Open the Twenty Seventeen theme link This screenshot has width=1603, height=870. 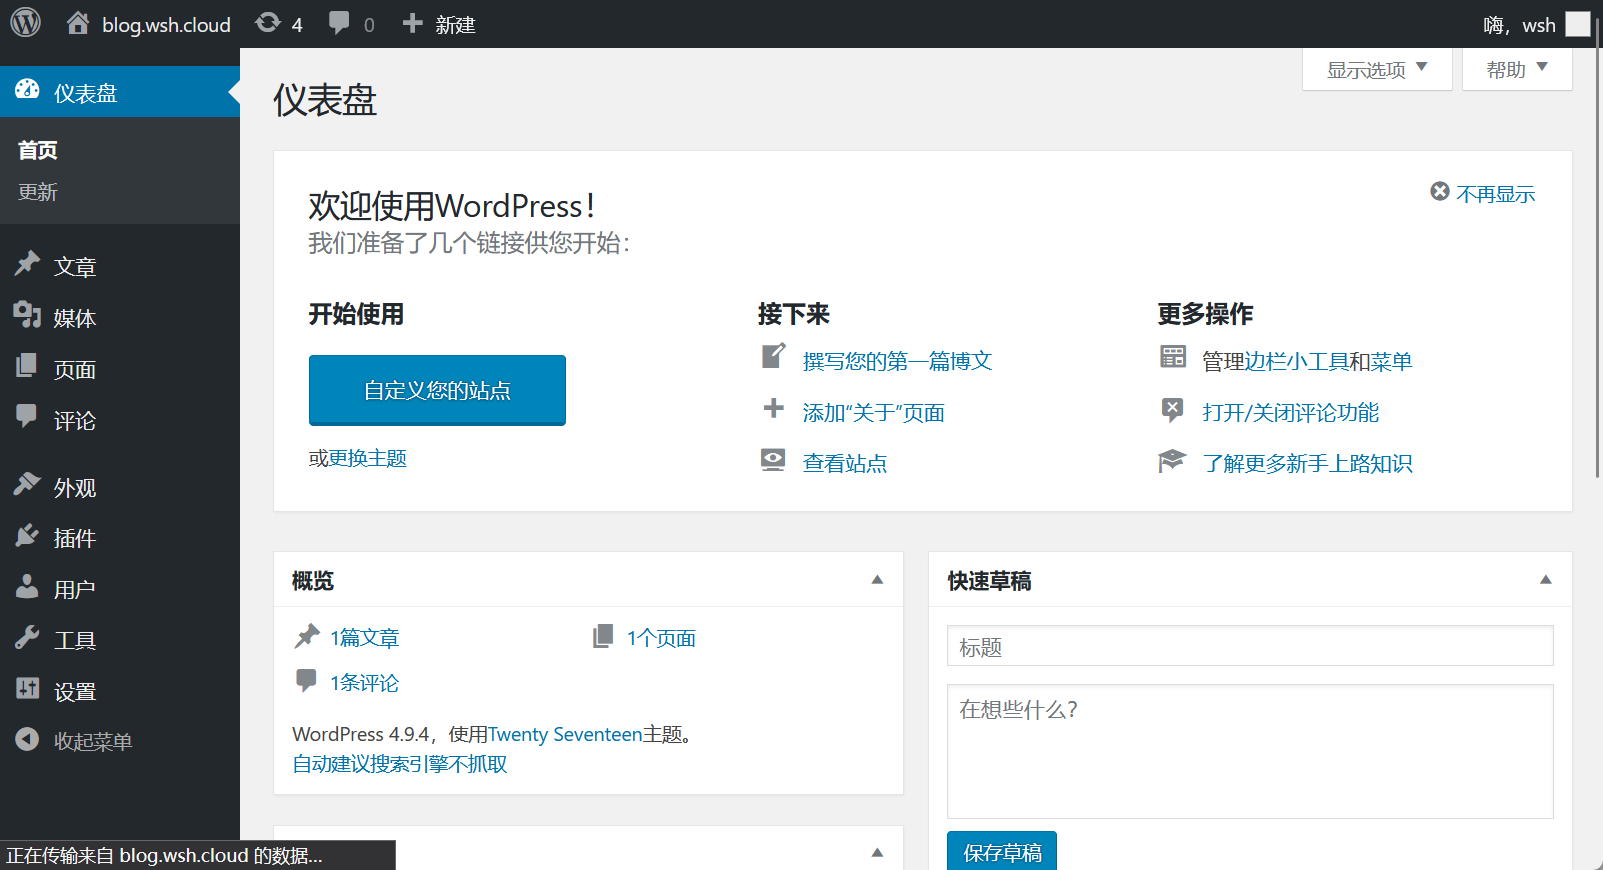[x=564, y=734]
